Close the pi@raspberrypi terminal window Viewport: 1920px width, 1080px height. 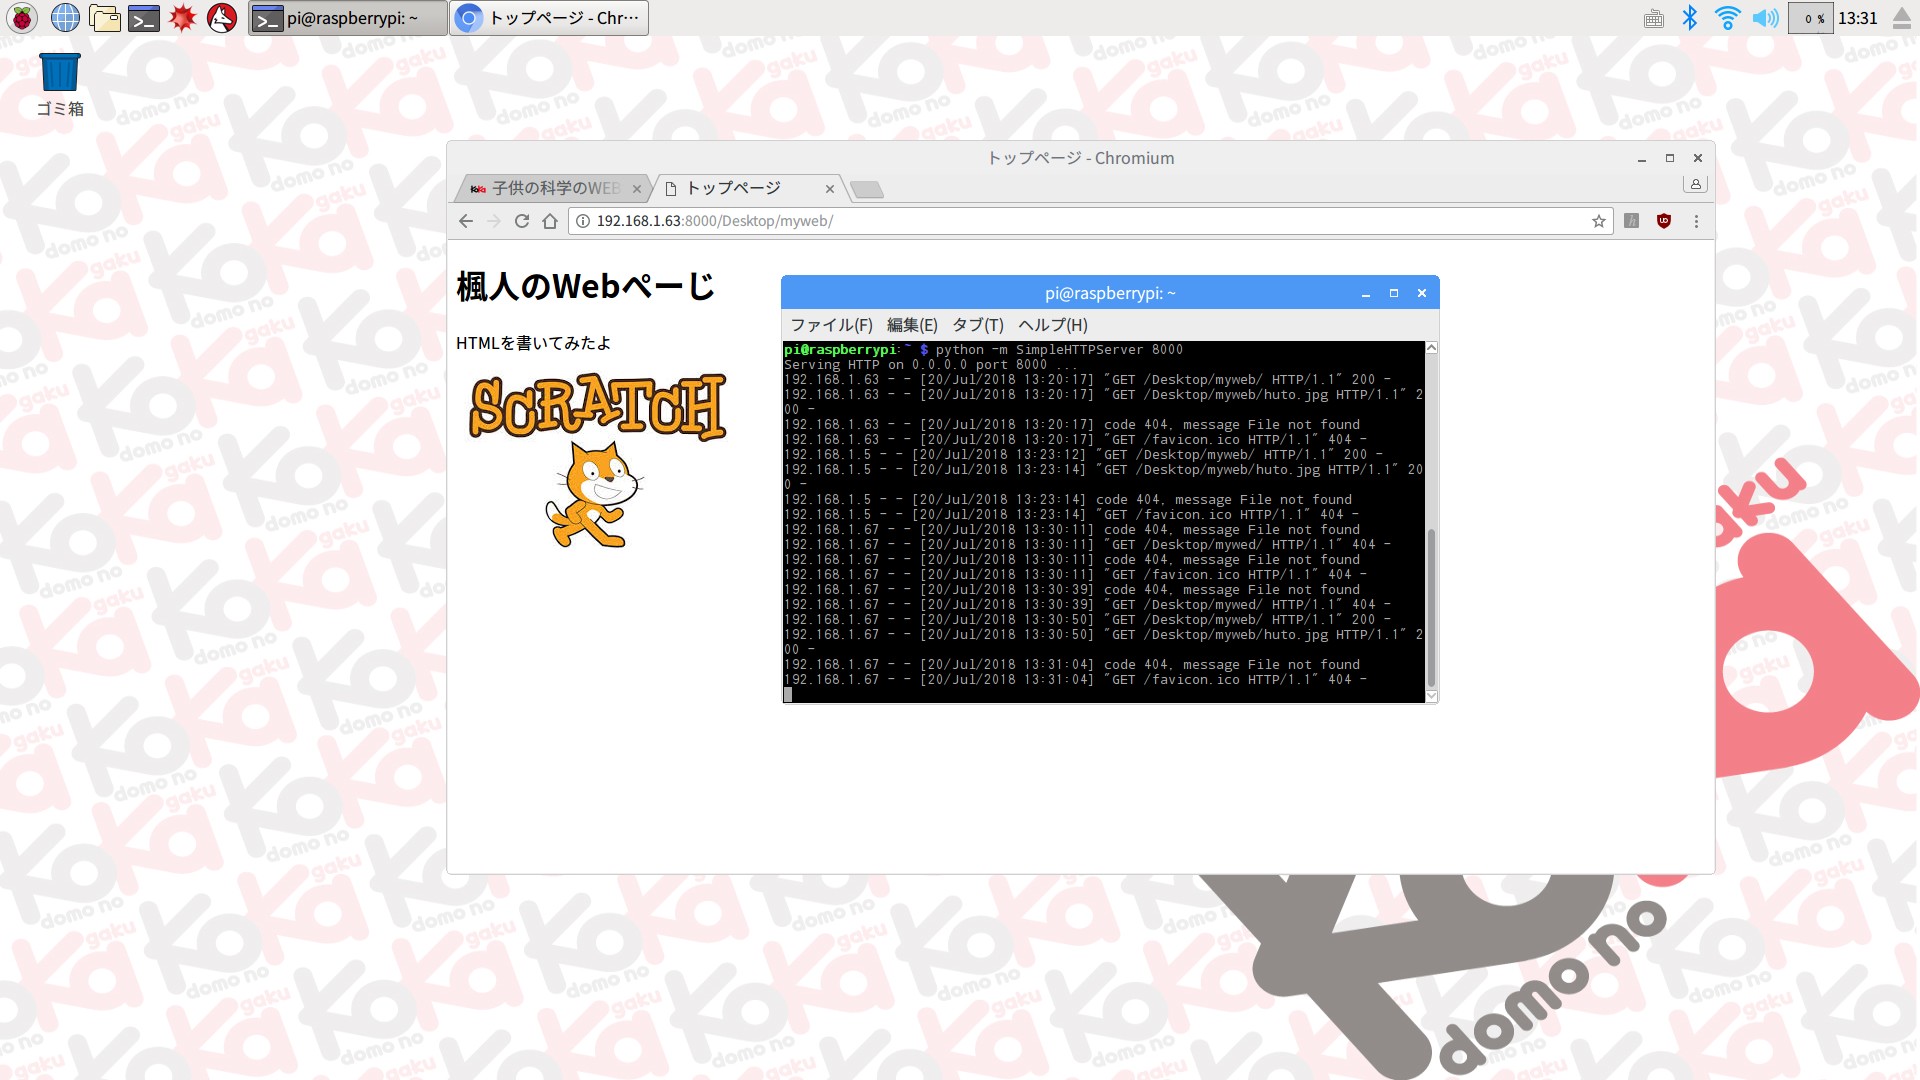pyautogui.click(x=1421, y=293)
